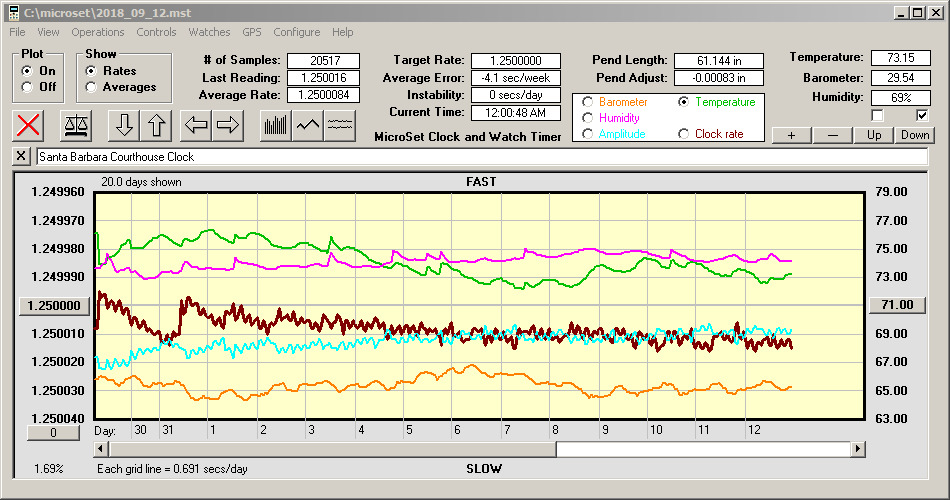The image size is (950, 500).
Task: Open the Controls menu
Action: coord(156,32)
